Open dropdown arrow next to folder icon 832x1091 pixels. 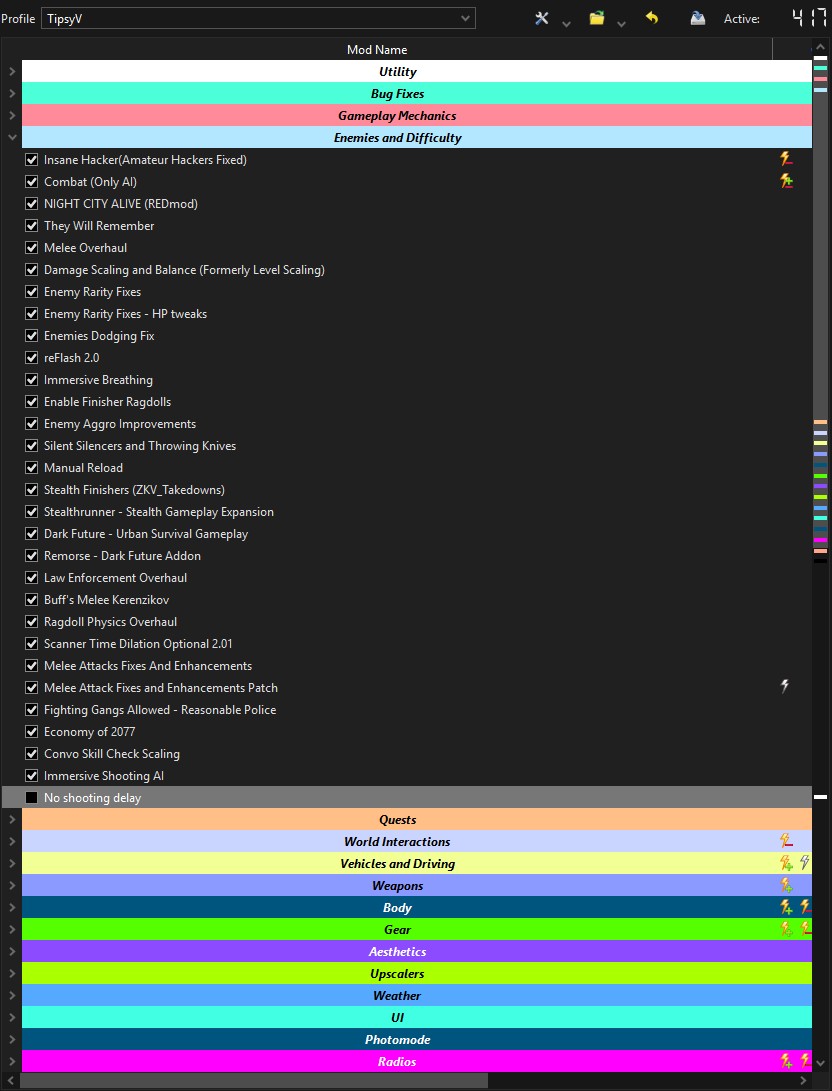click(621, 24)
